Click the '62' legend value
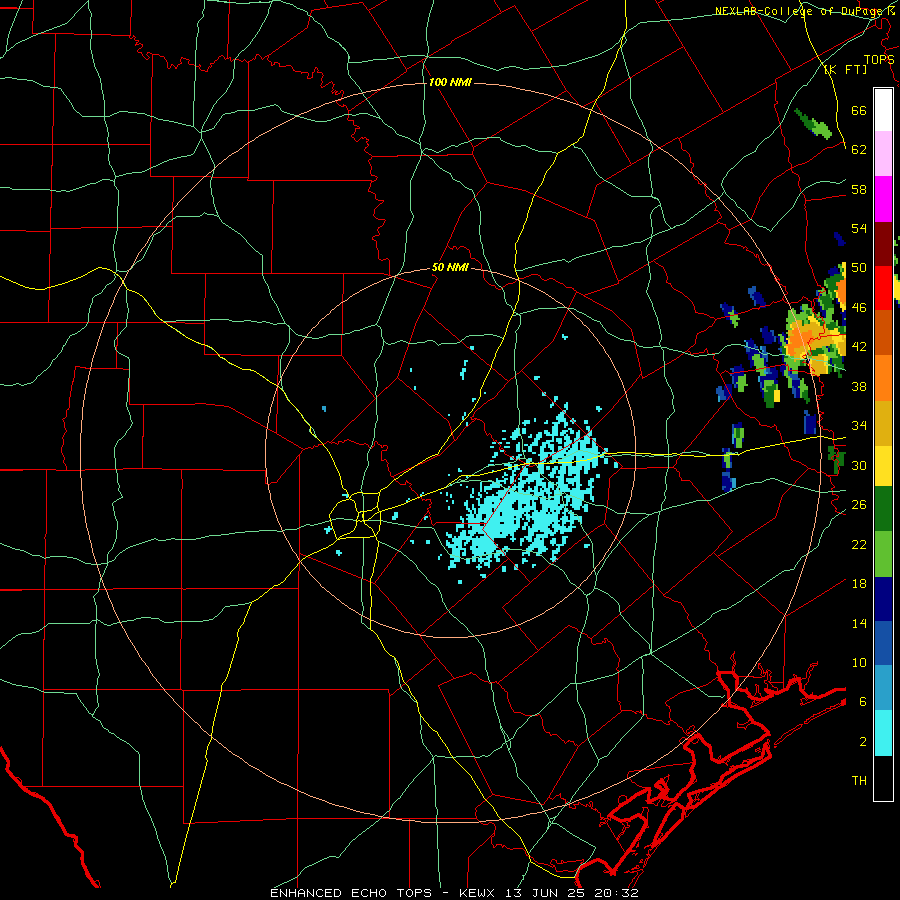Image resolution: width=900 pixels, height=900 pixels. point(859,150)
